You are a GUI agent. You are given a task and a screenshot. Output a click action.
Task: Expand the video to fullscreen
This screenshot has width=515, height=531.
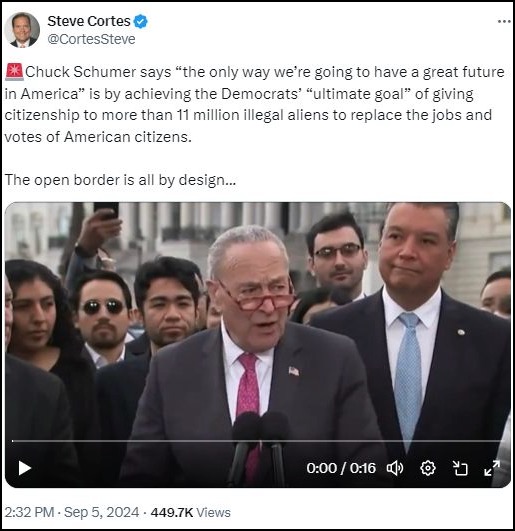(492, 468)
